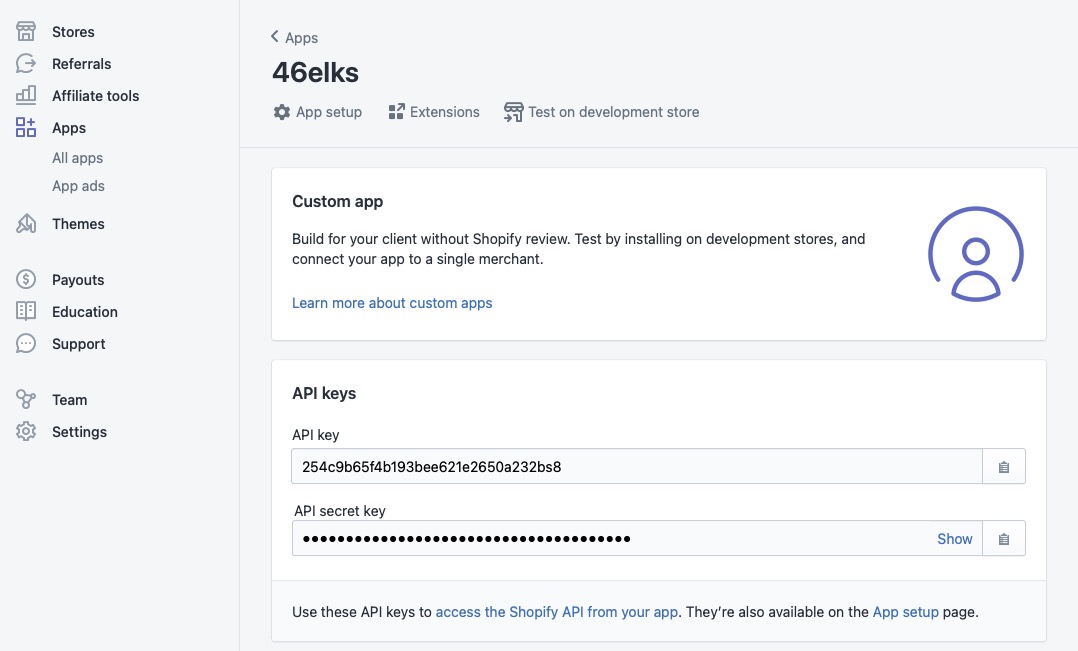
Task: Click the Stores icon in sidebar
Action: (x=26, y=32)
